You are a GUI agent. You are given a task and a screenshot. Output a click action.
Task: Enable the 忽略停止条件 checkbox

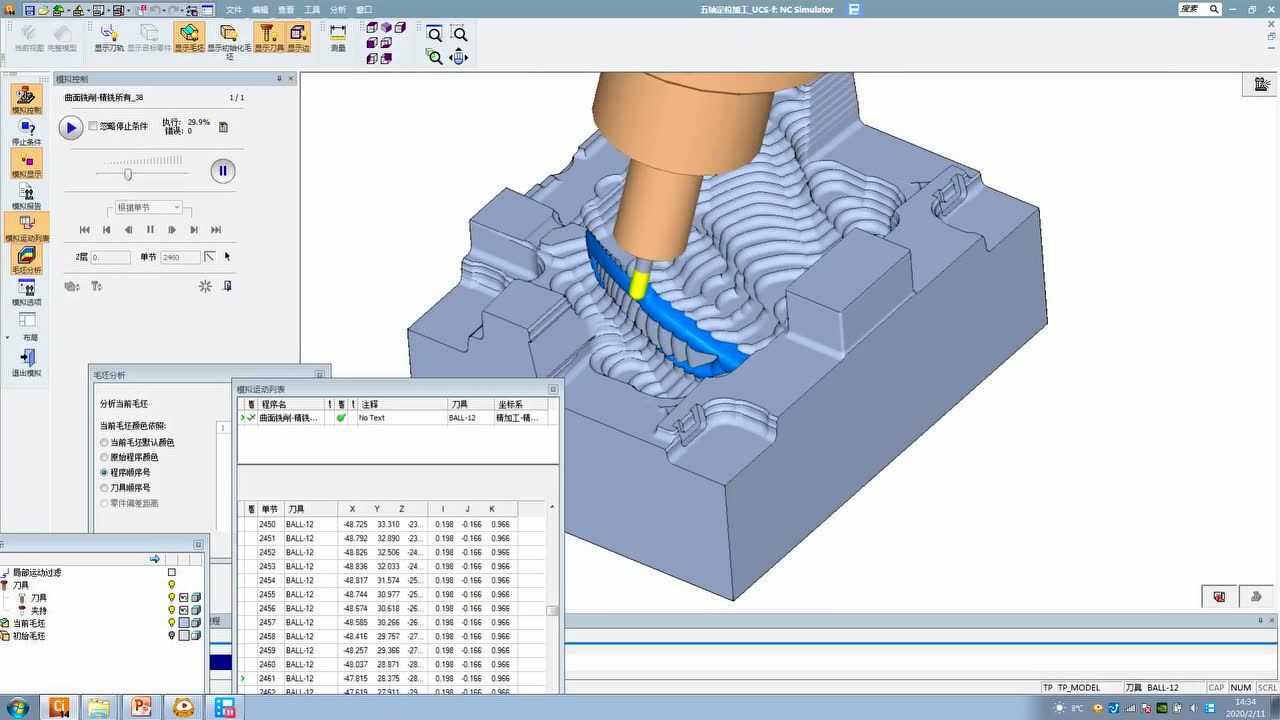click(94, 126)
